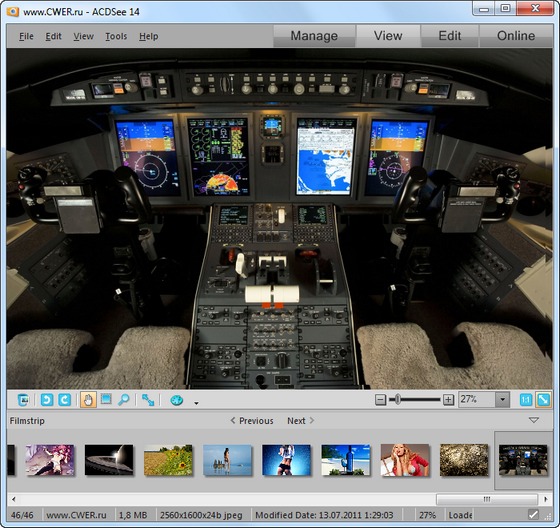Switch to View mode tab
The image size is (560, 528).
388,36
